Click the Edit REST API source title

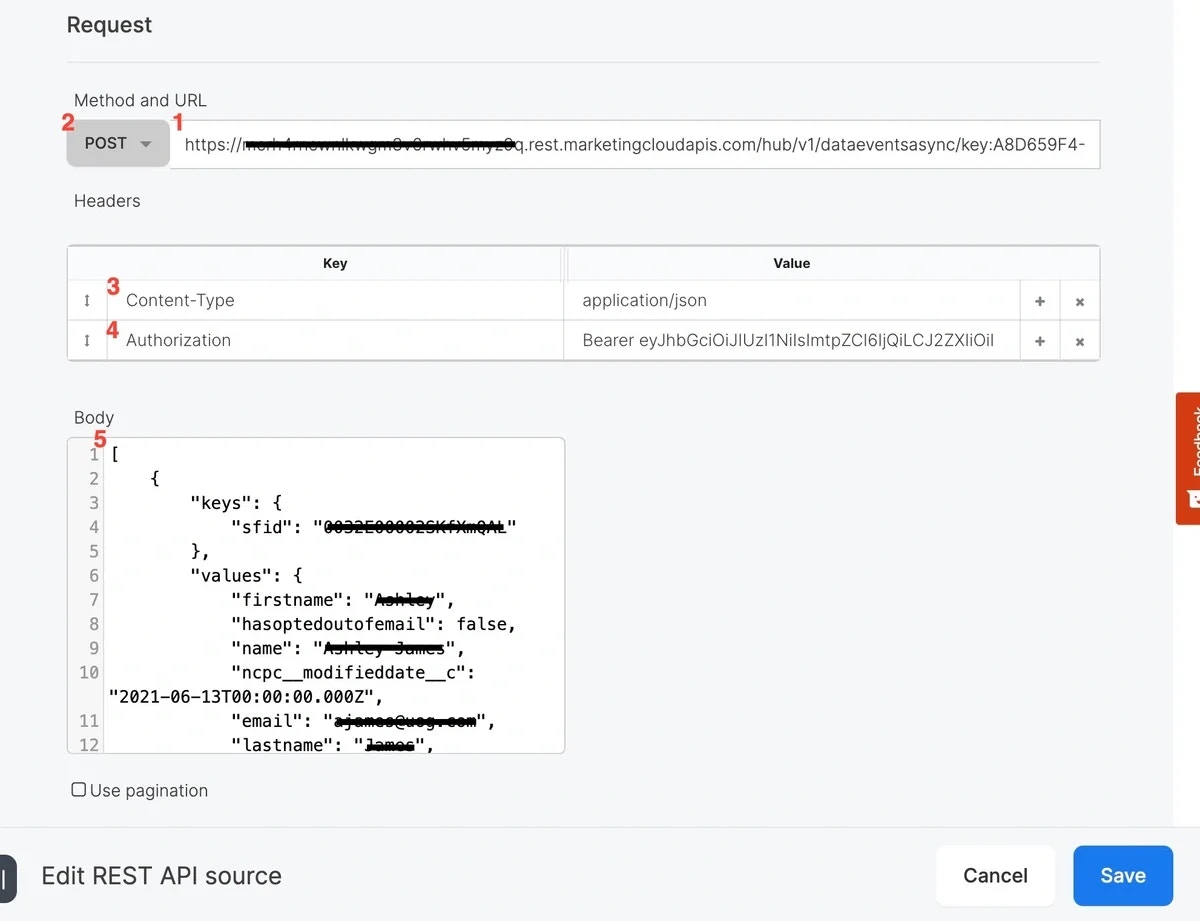[161, 876]
